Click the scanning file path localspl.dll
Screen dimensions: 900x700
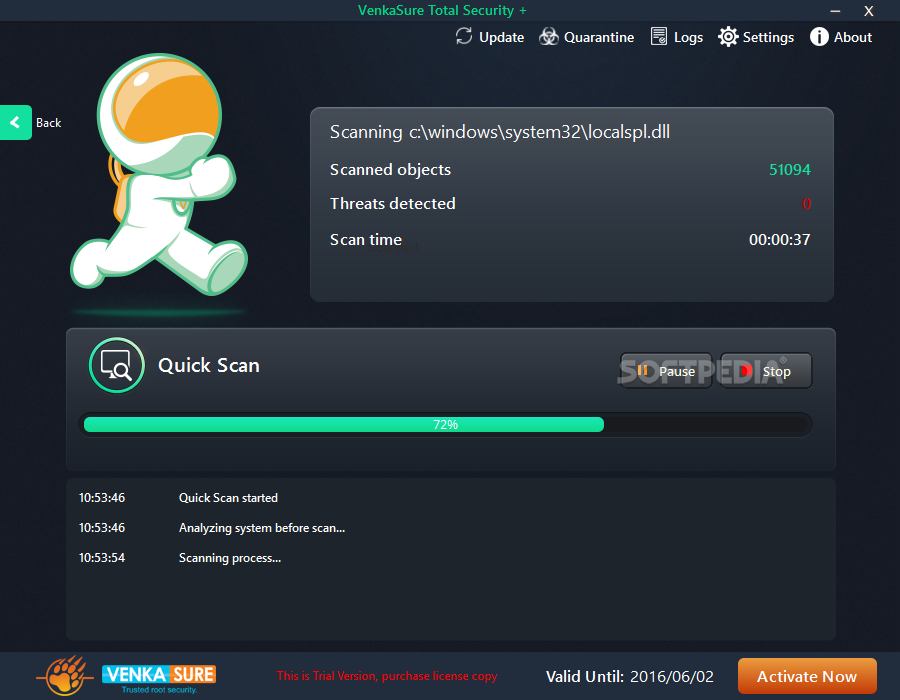tap(540, 132)
